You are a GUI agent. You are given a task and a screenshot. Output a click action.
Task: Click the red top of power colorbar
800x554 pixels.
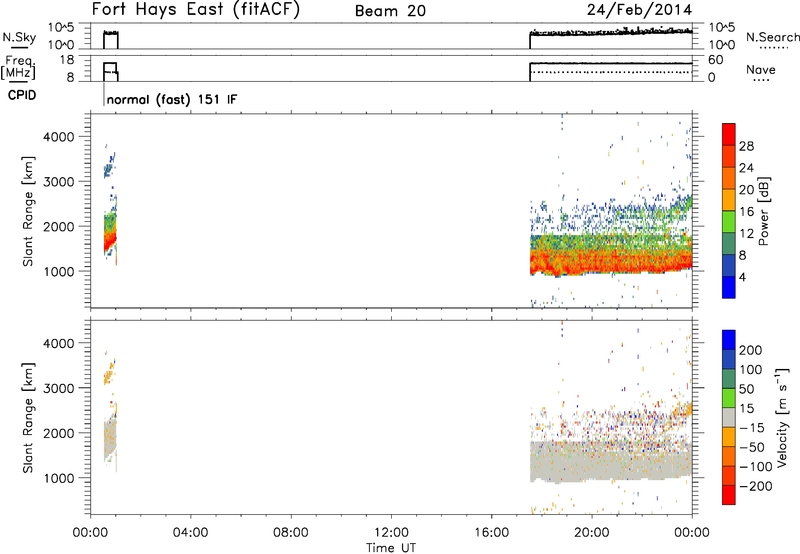[729, 134]
